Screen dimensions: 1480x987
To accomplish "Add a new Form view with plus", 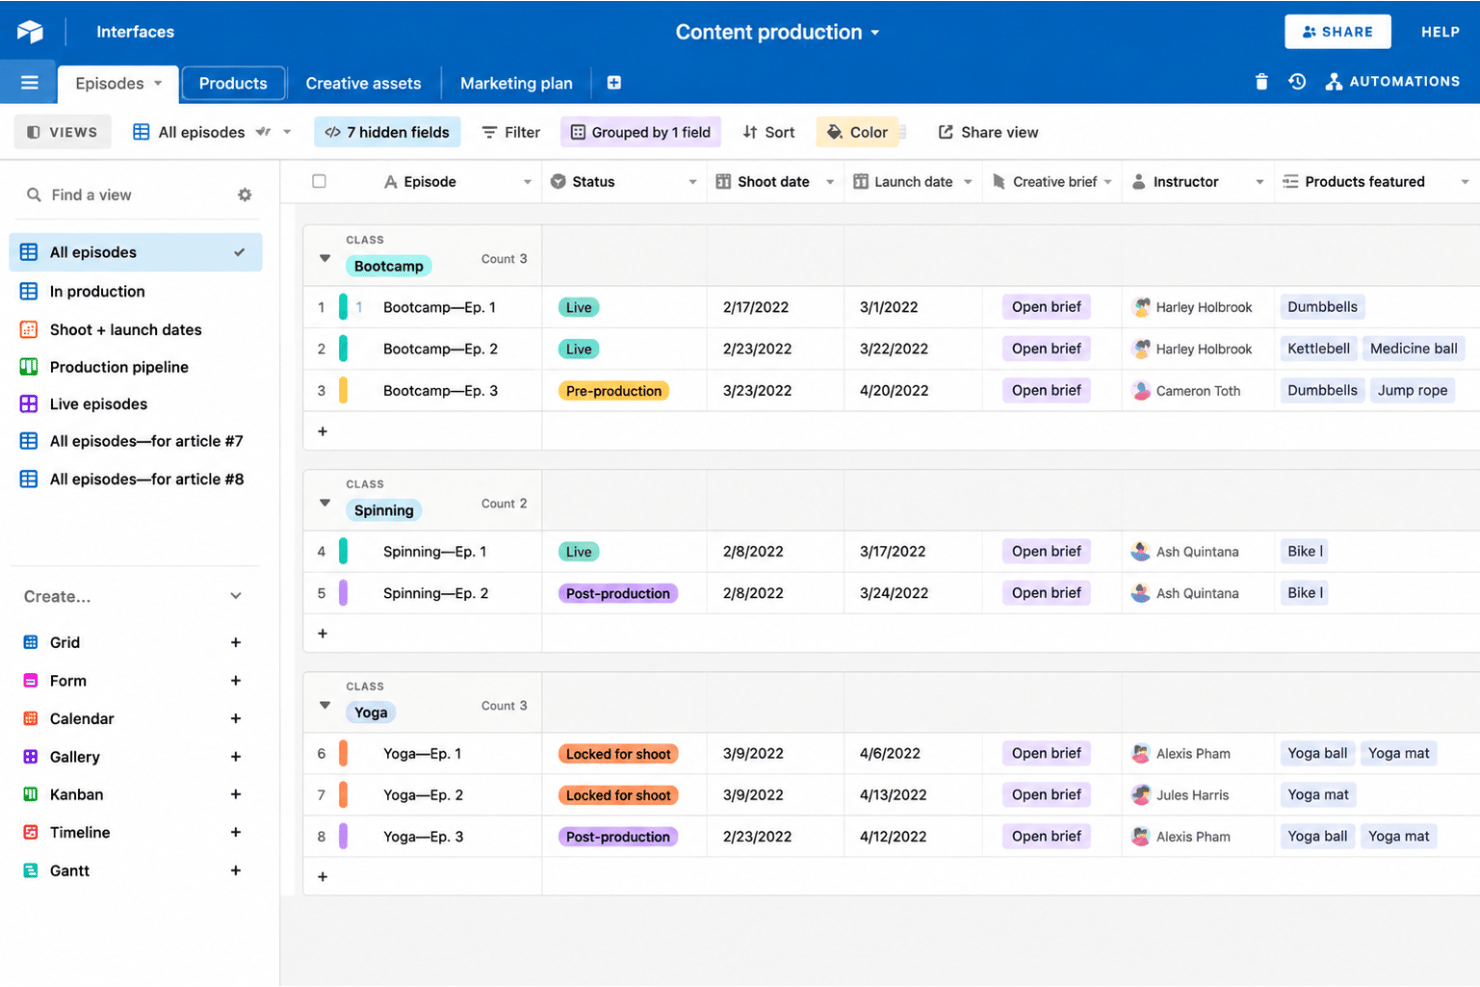I will coord(236,681).
